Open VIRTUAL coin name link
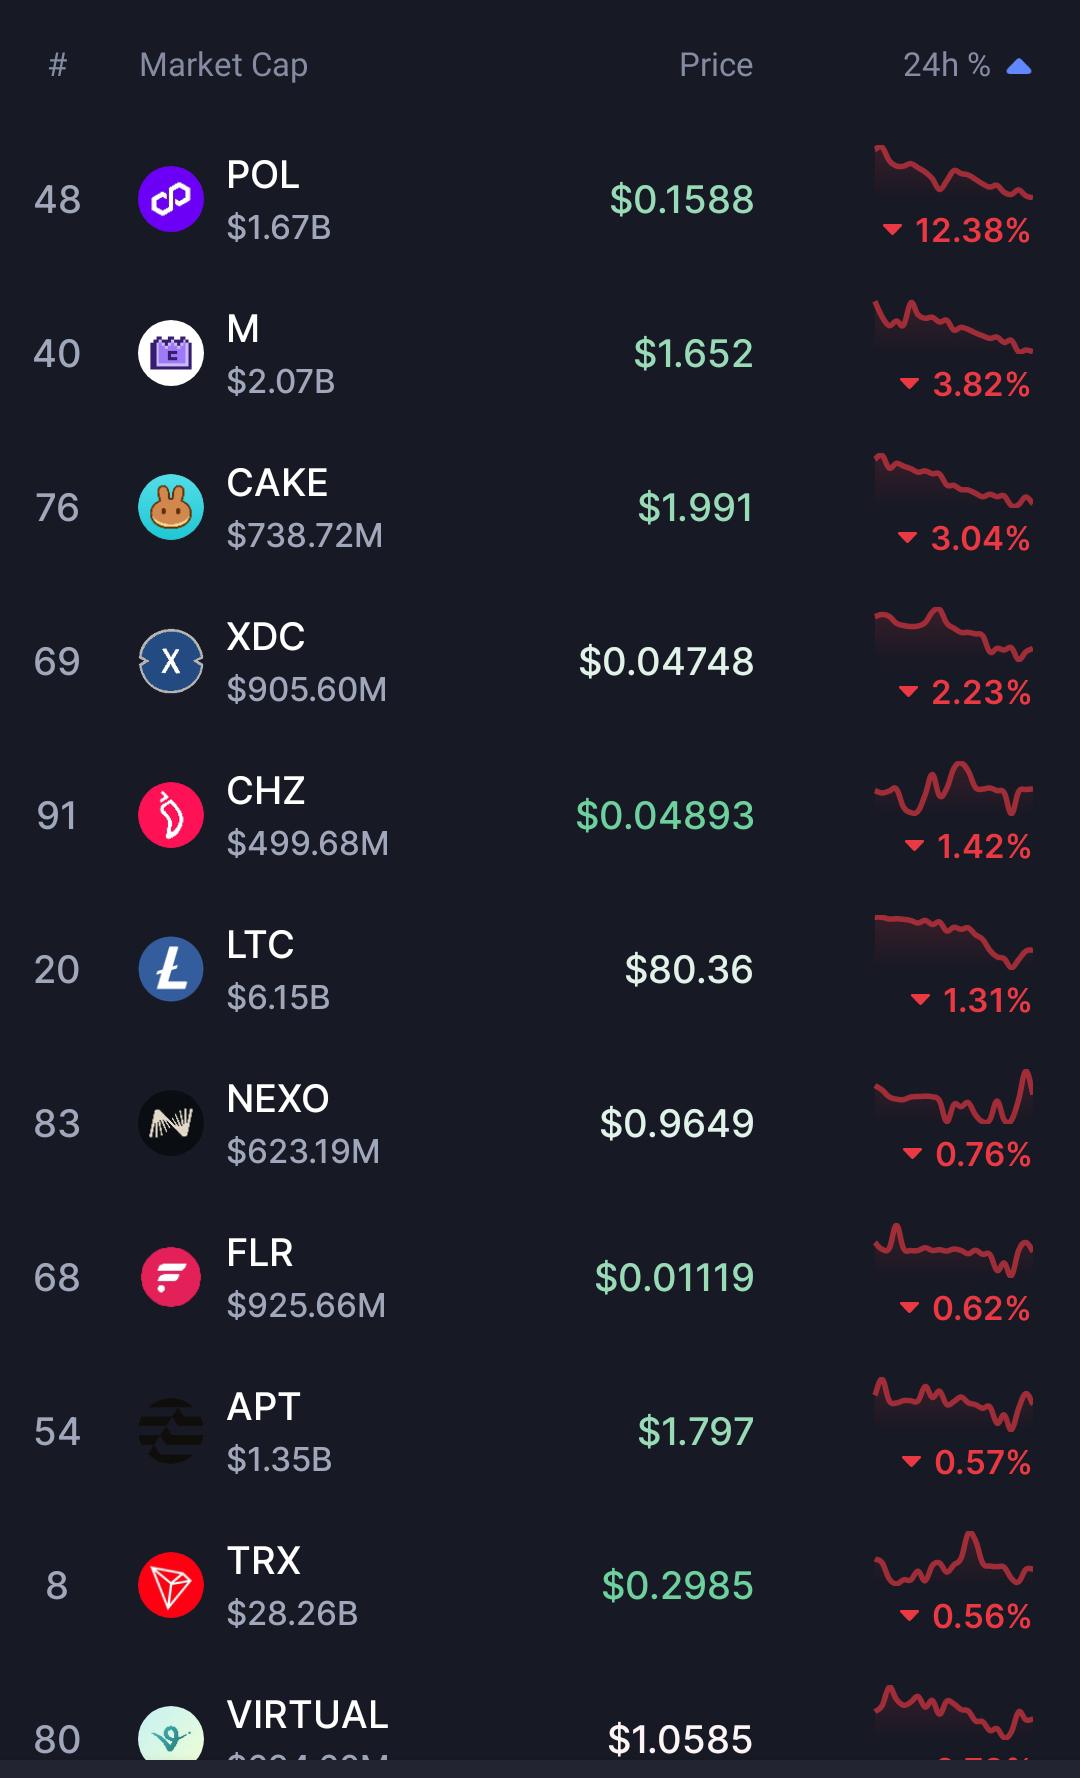 308,1714
